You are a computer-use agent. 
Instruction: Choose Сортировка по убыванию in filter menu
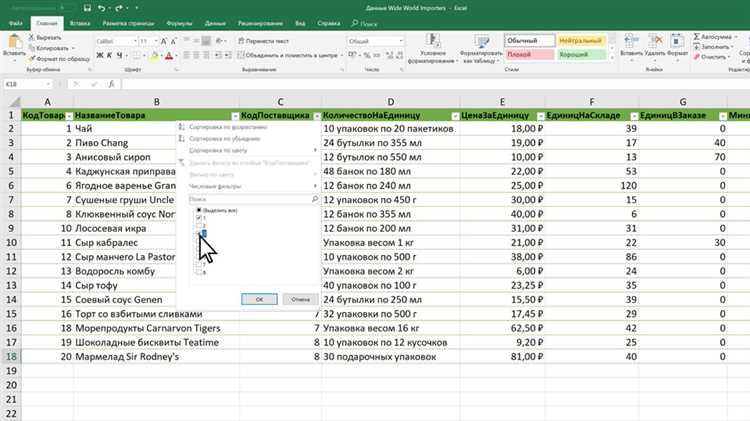tap(224, 139)
